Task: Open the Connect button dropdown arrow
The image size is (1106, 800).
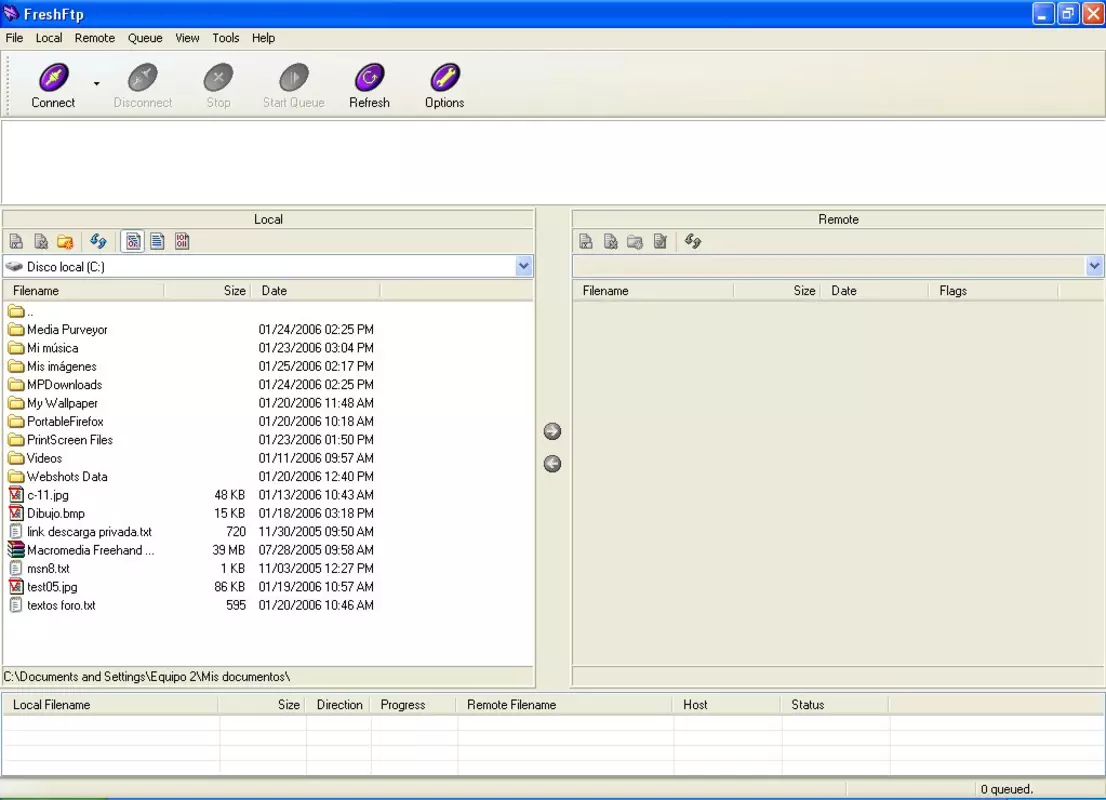Action: point(97,83)
